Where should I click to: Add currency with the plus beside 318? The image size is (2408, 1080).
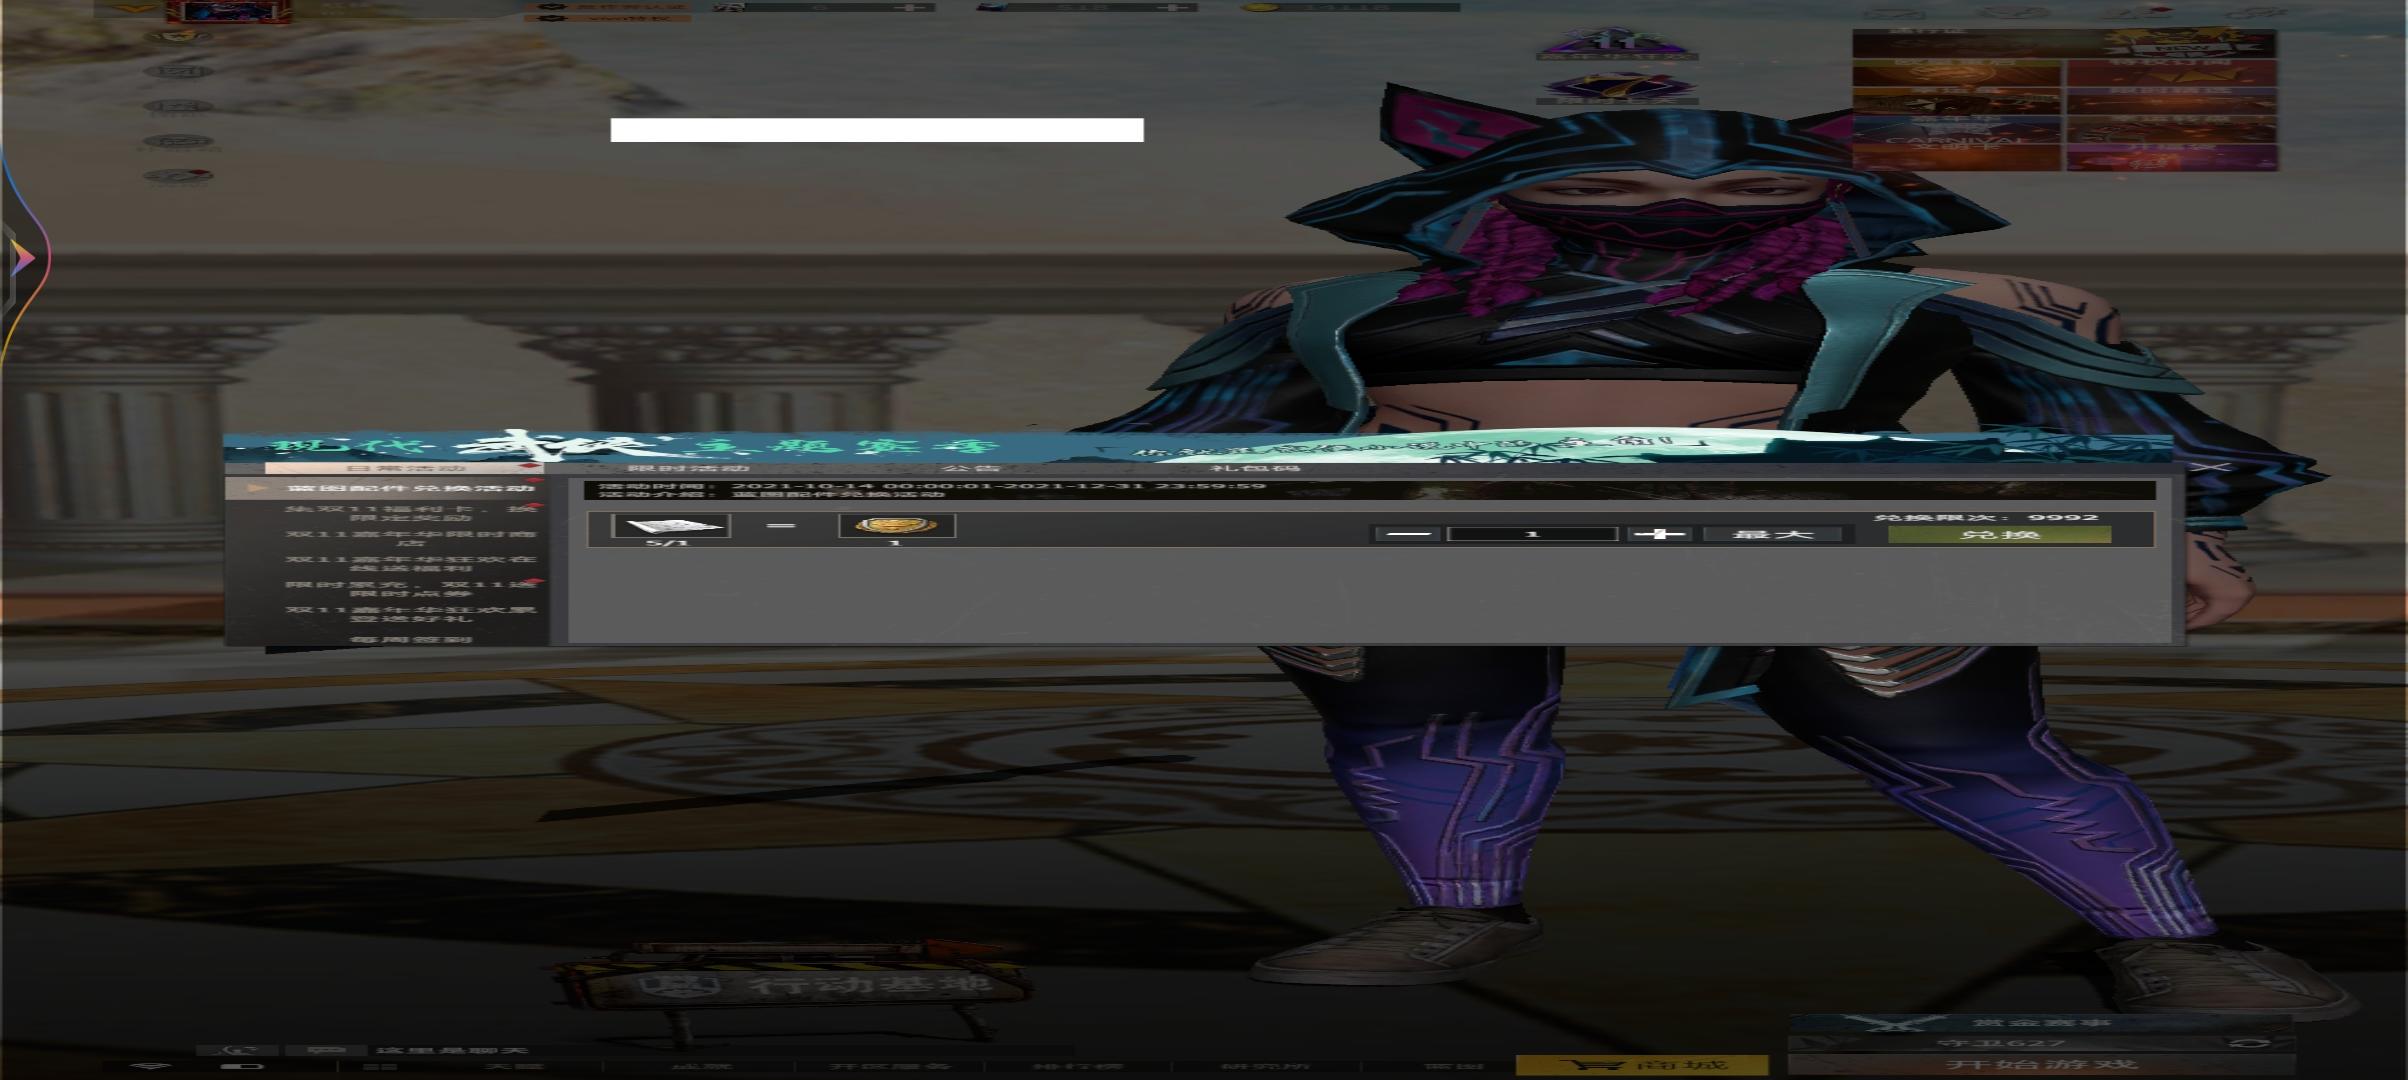pos(1175,7)
